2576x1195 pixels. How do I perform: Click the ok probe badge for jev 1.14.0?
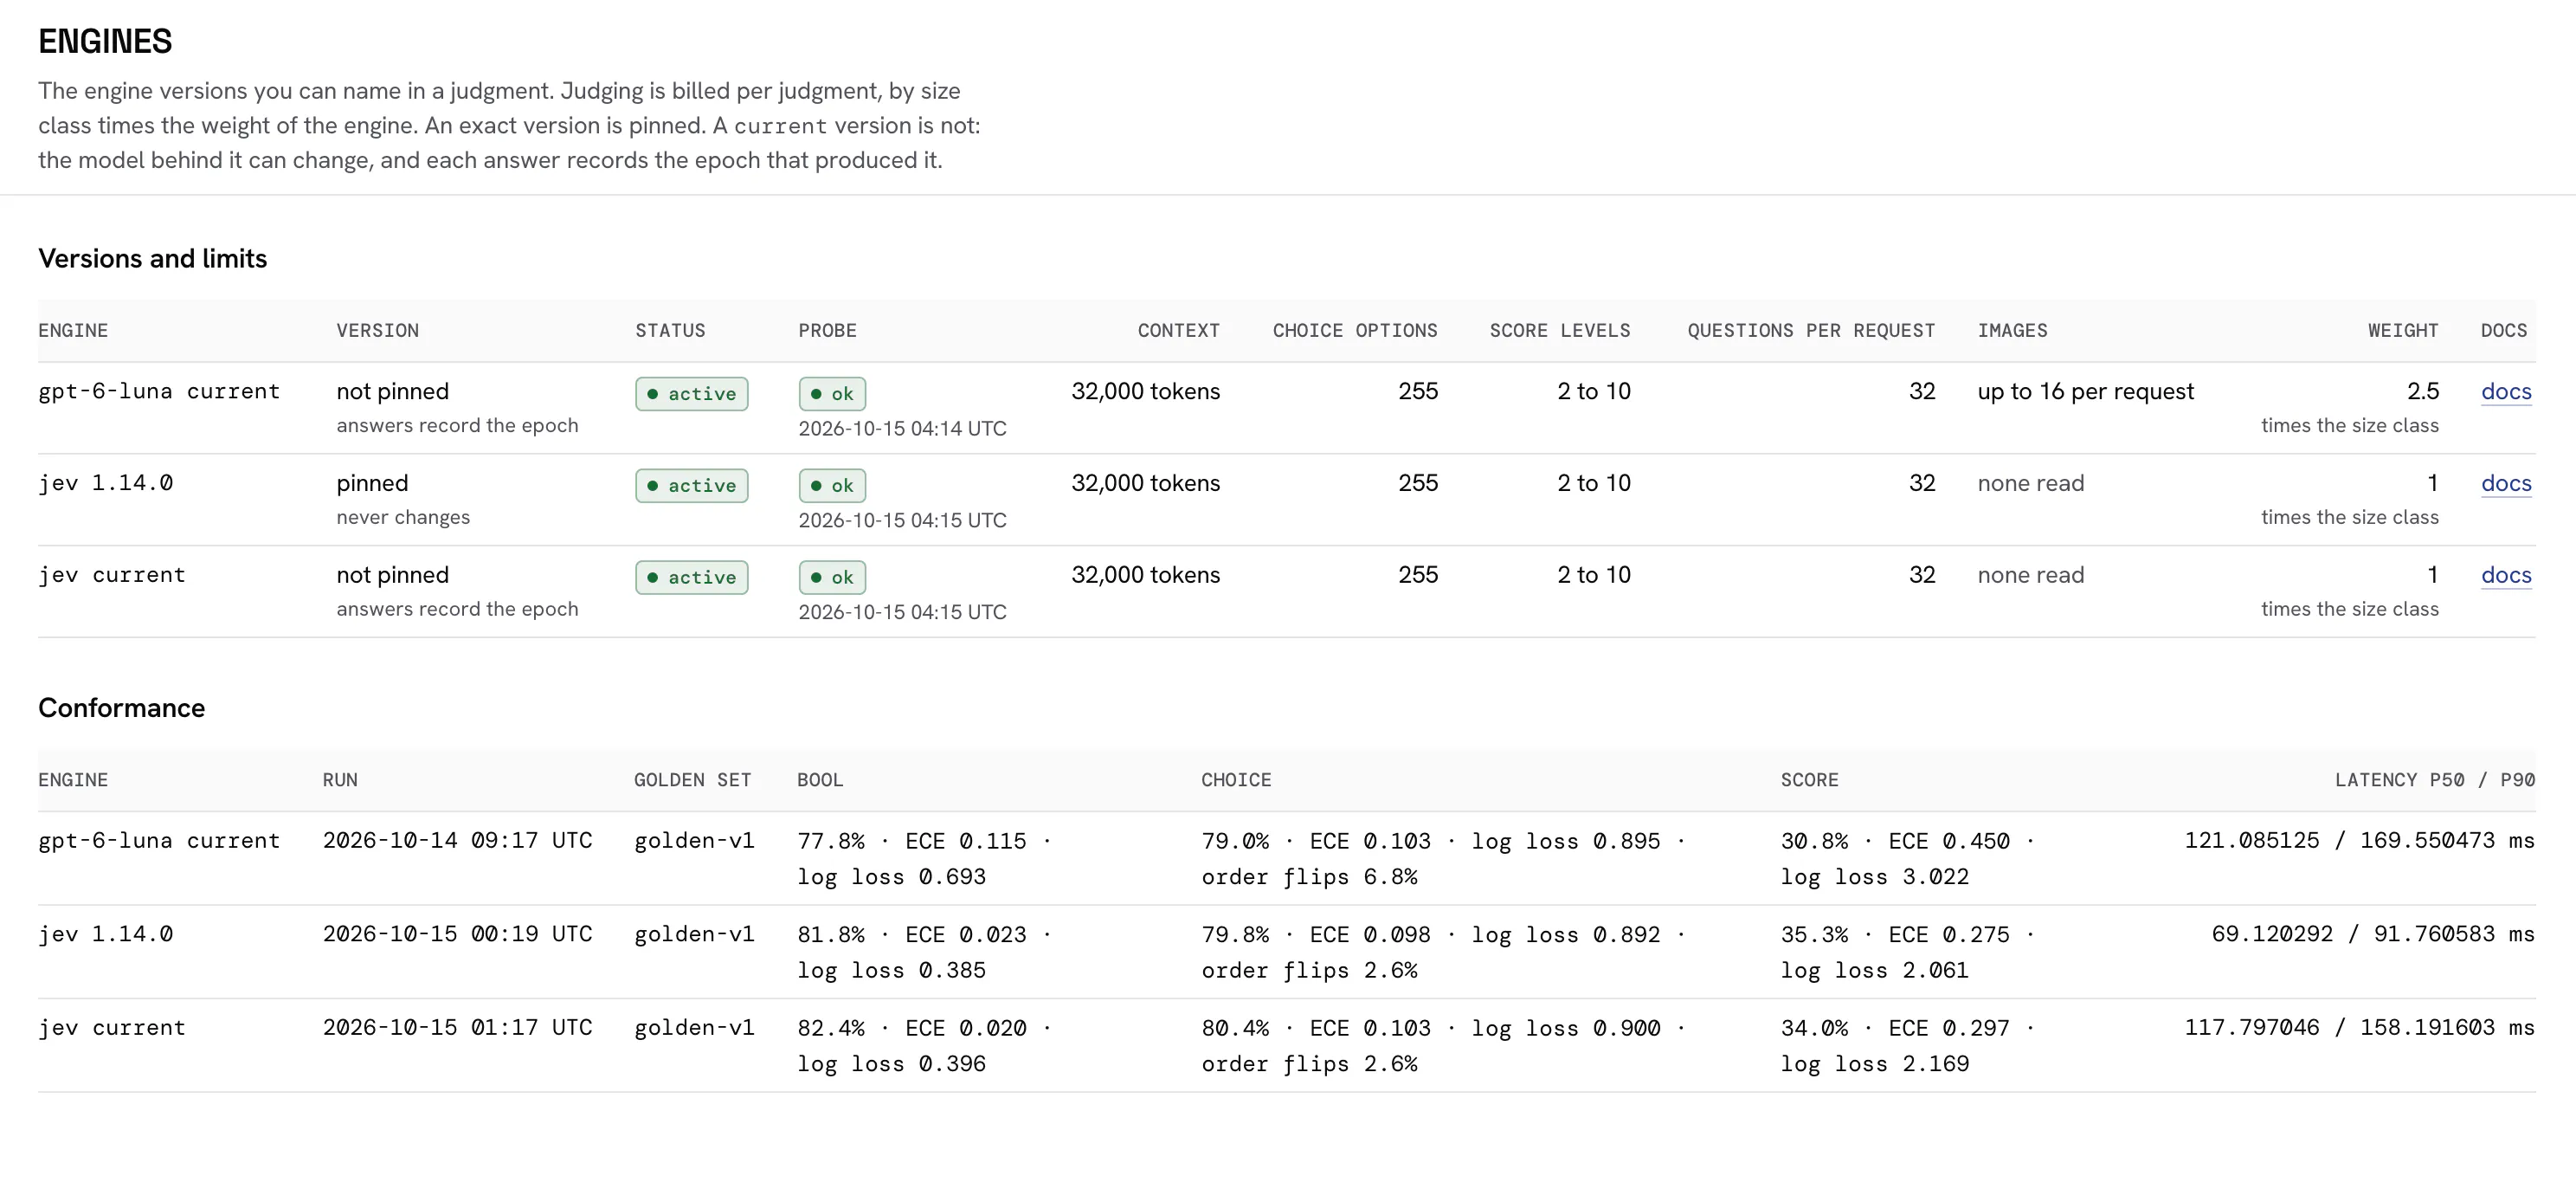pos(832,486)
